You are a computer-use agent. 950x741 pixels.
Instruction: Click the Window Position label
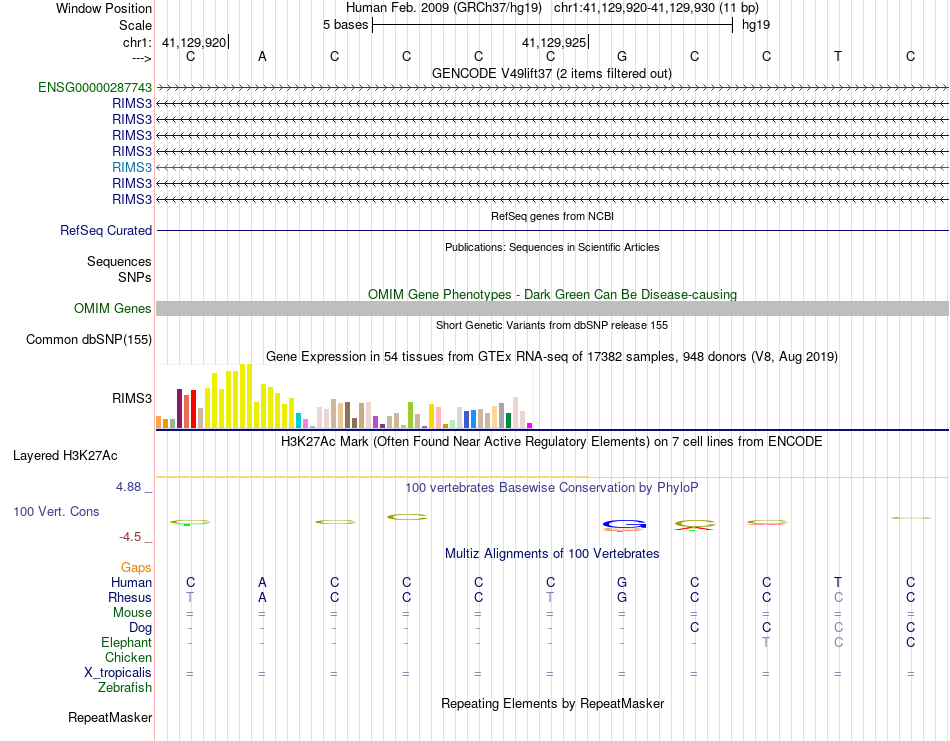point(104,8)
